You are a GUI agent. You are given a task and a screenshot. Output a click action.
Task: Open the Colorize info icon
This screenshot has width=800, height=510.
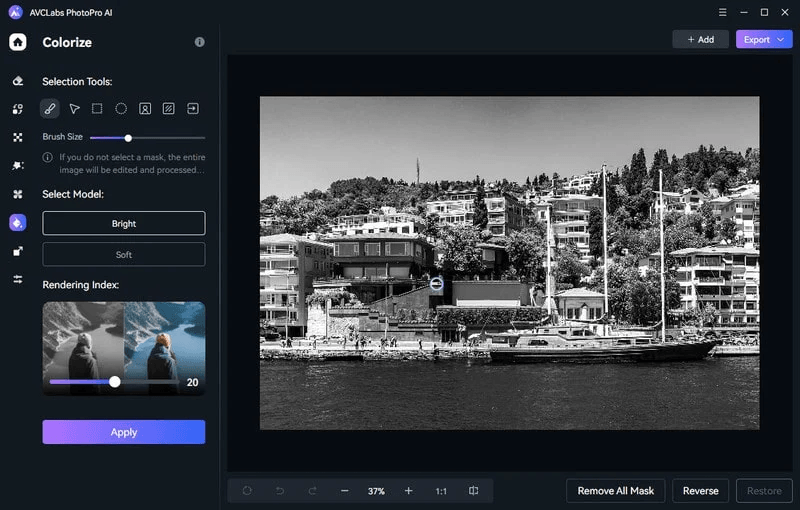pyautogui.click(x=199, y=42)
